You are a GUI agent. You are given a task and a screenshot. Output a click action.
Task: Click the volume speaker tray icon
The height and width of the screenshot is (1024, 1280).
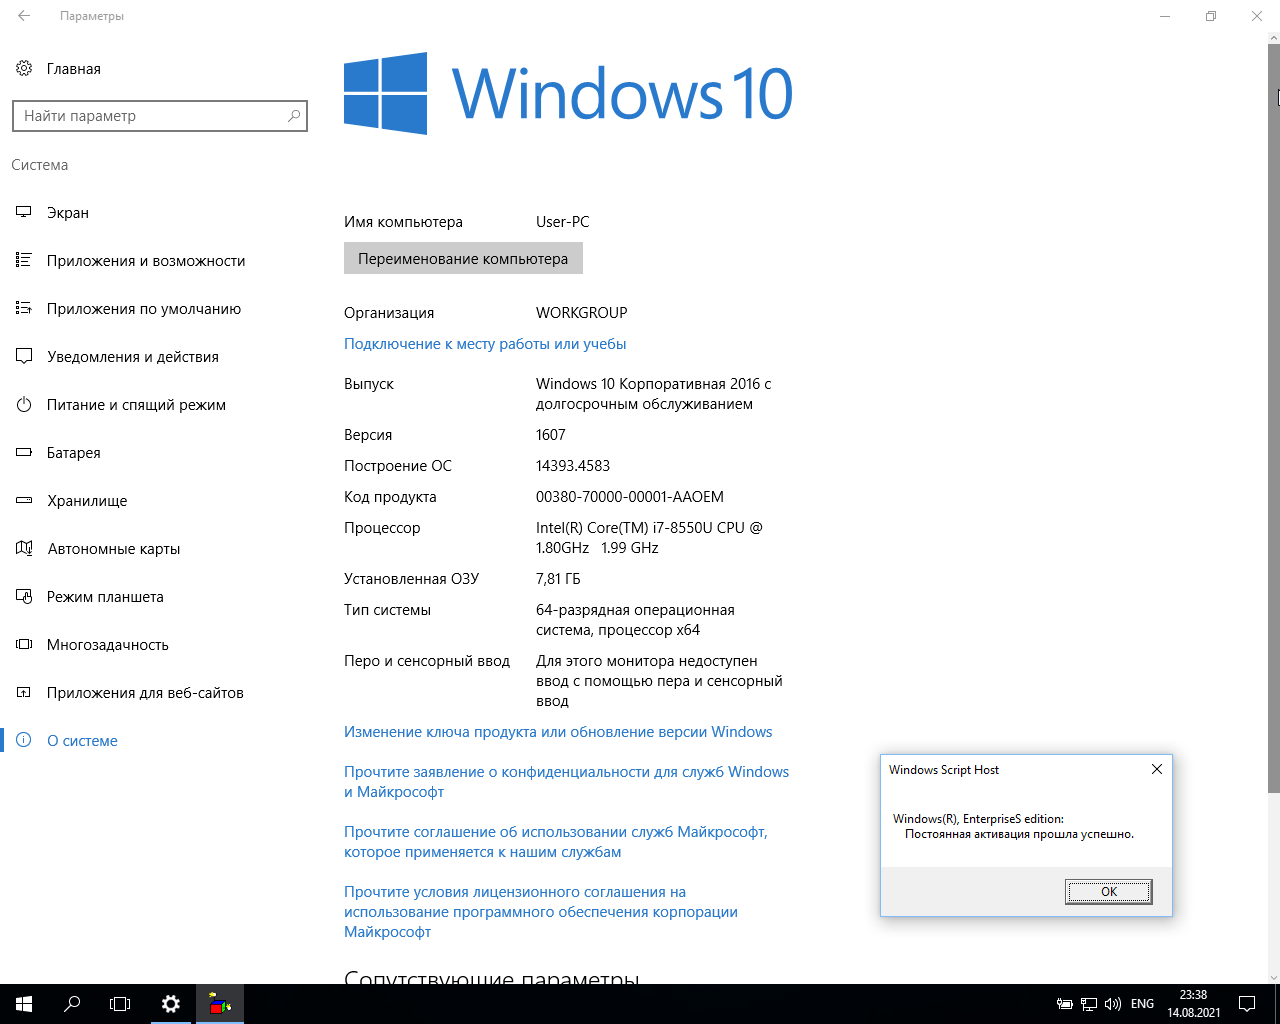[x=1113, y=1004]
